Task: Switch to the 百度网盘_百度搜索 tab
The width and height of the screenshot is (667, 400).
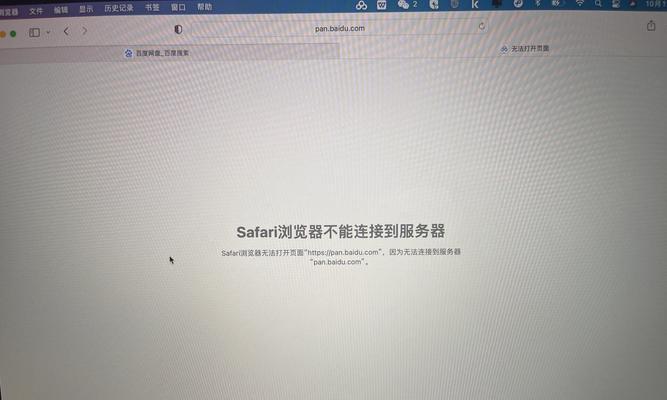Action: [x=169, y=53]
